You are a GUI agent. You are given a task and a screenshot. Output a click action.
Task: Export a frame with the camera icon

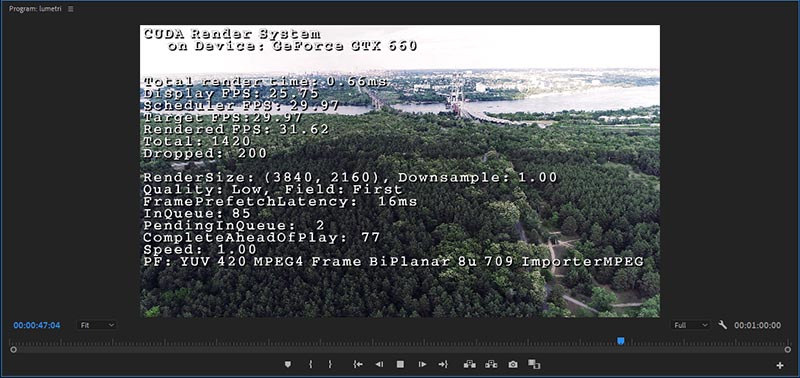pos(513,364)
